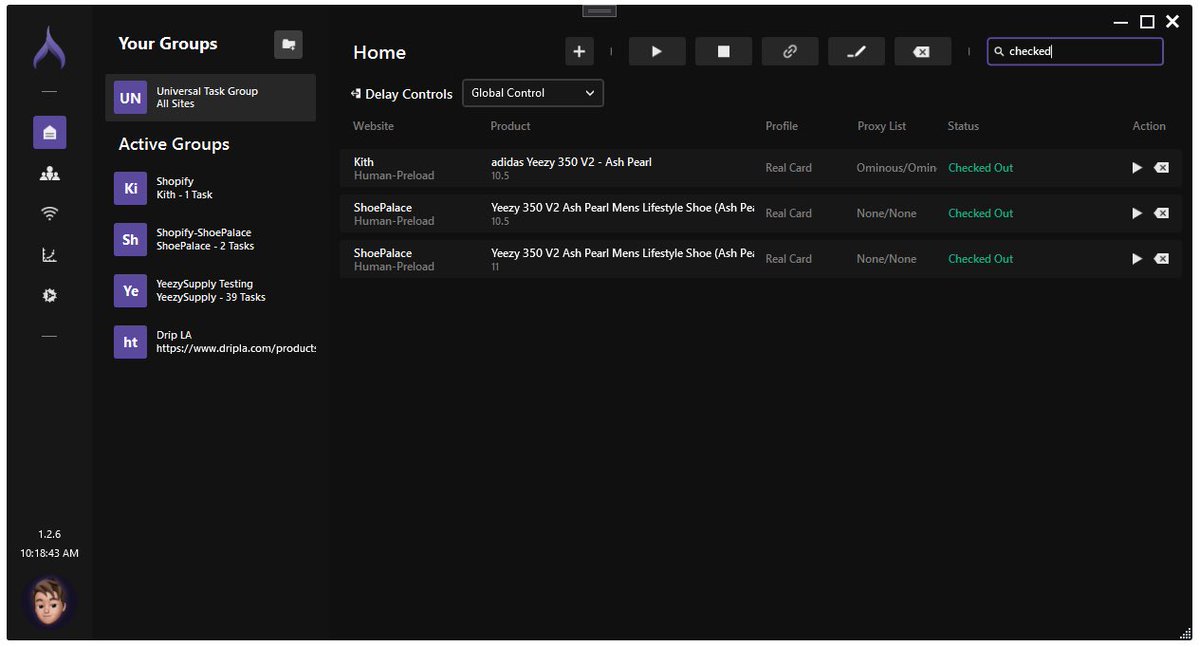Open the Shopify-ShoePalace group
The image size is (1200, 647).
coord(210,239)
